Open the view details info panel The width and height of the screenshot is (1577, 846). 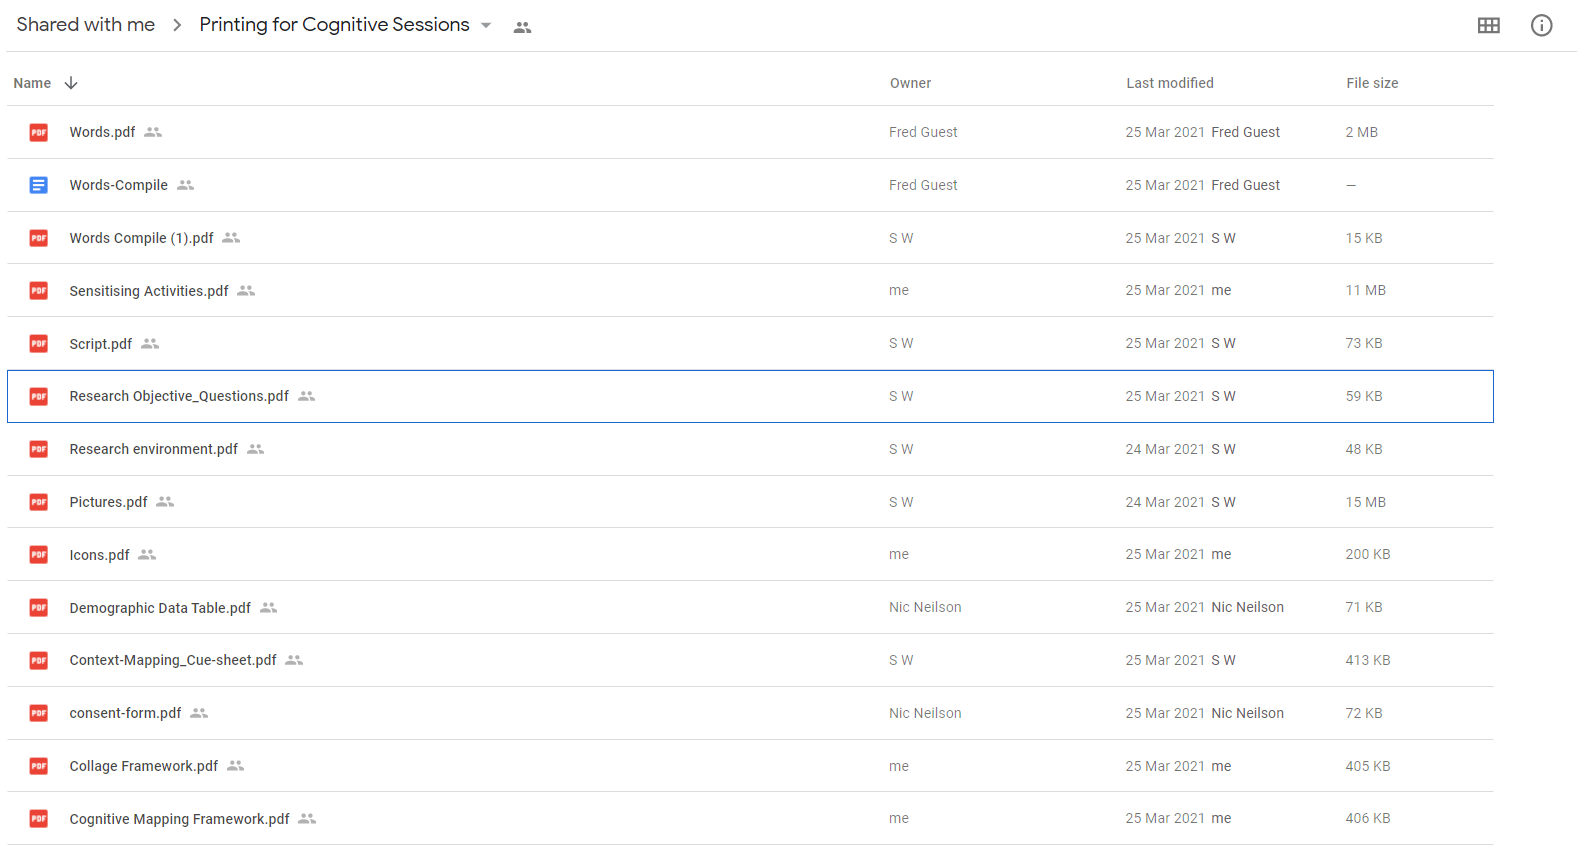coord(1541,26)
